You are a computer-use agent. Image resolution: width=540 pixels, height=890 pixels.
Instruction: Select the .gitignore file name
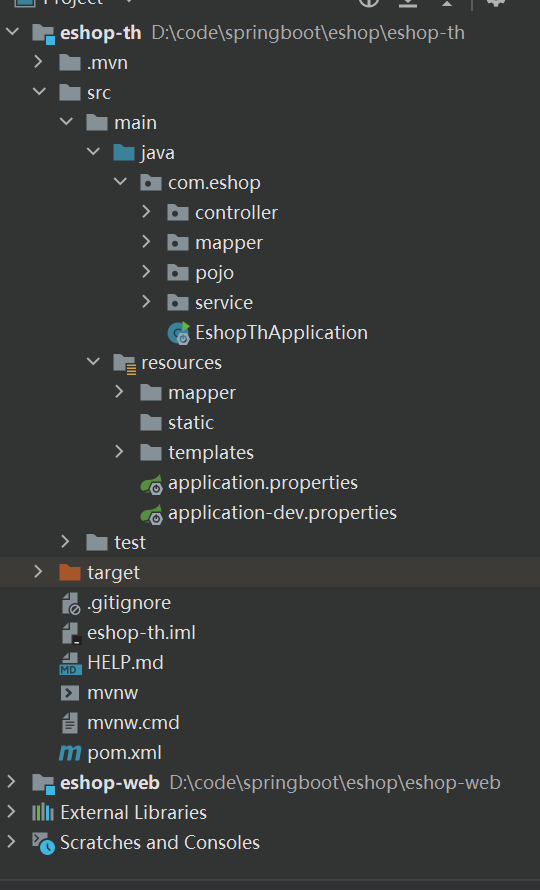point(129,603)
